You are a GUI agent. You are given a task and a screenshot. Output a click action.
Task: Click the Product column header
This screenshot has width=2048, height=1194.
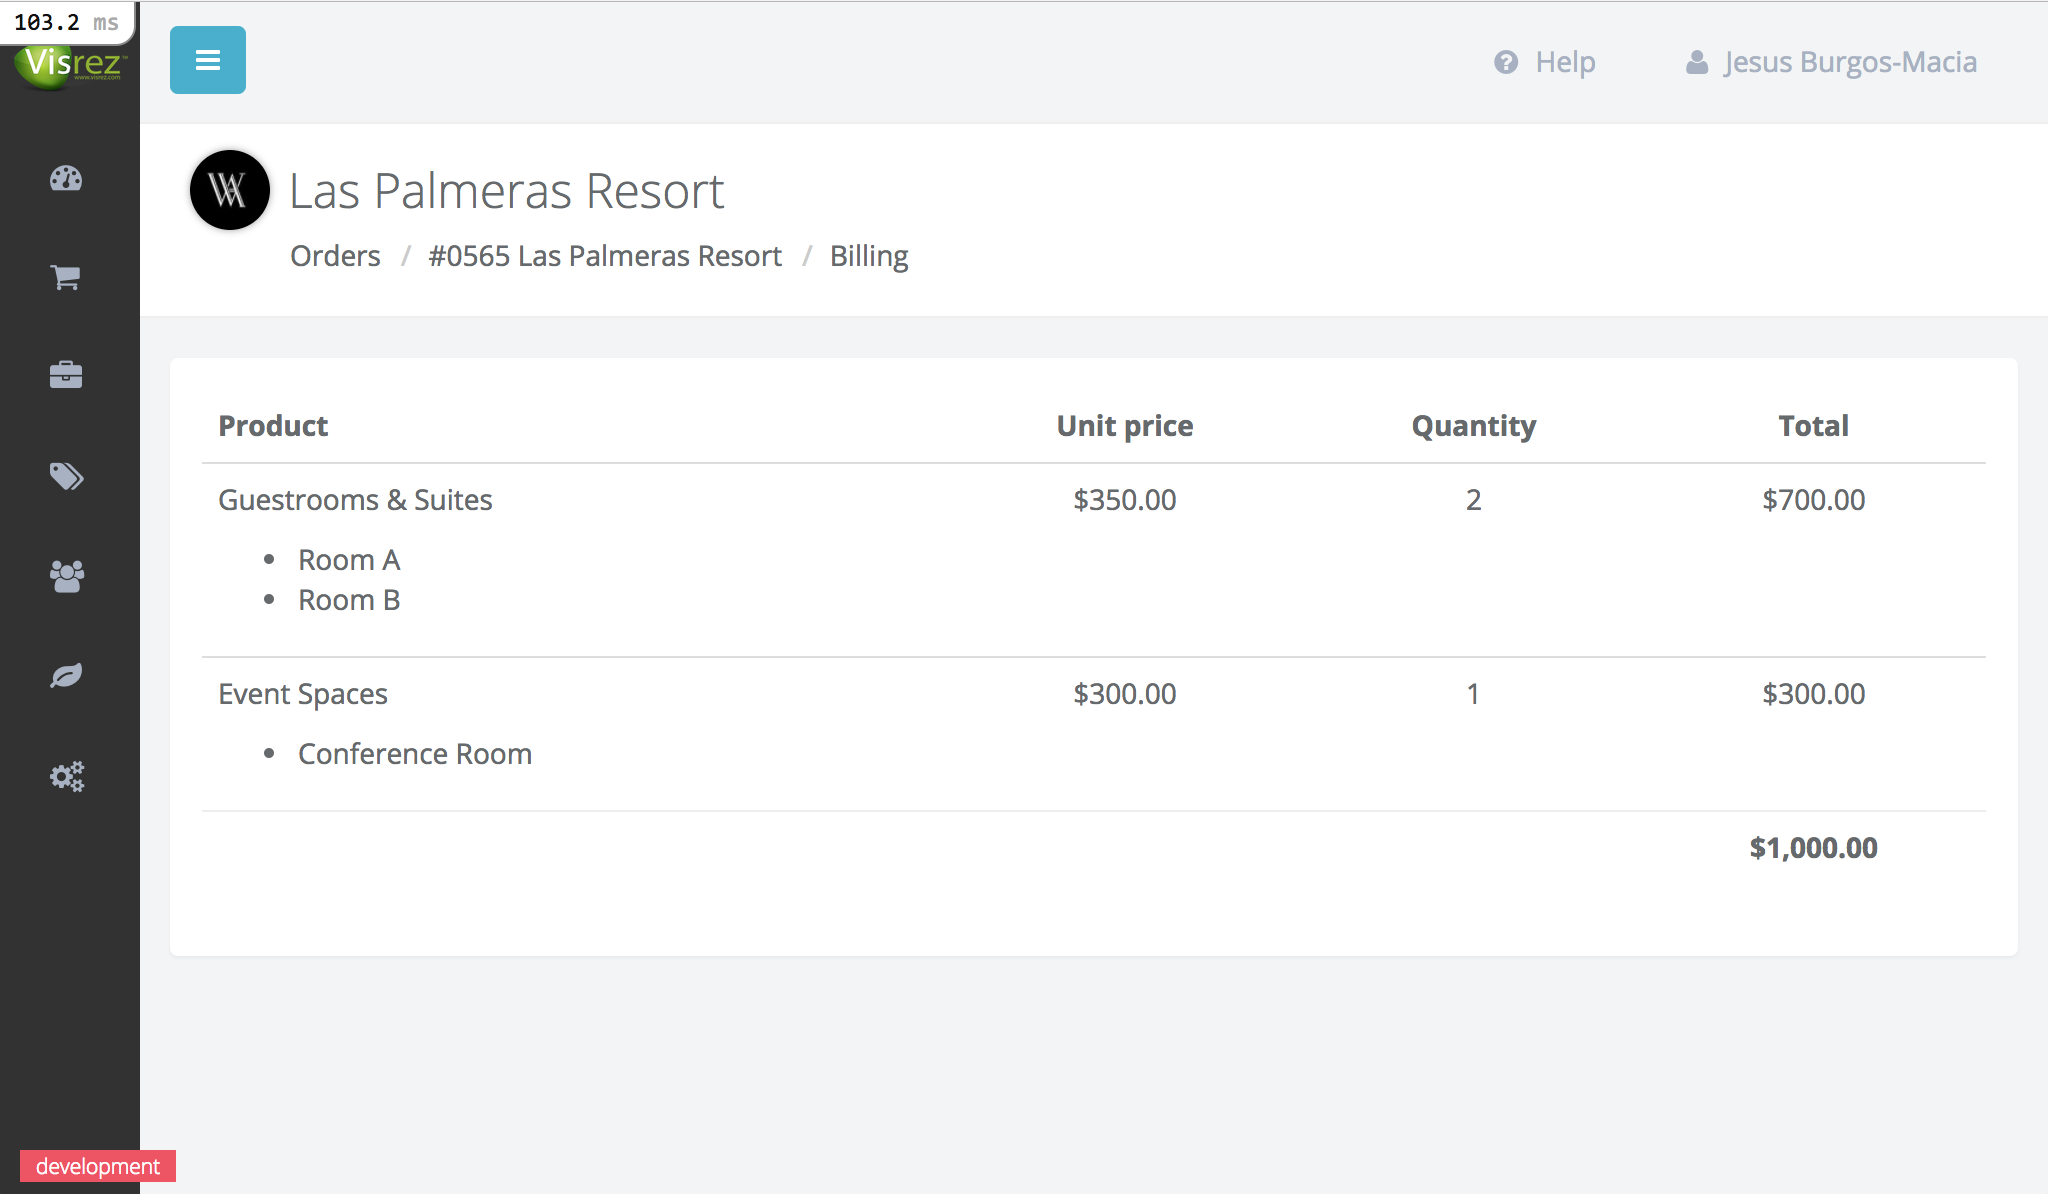[273, 426]
